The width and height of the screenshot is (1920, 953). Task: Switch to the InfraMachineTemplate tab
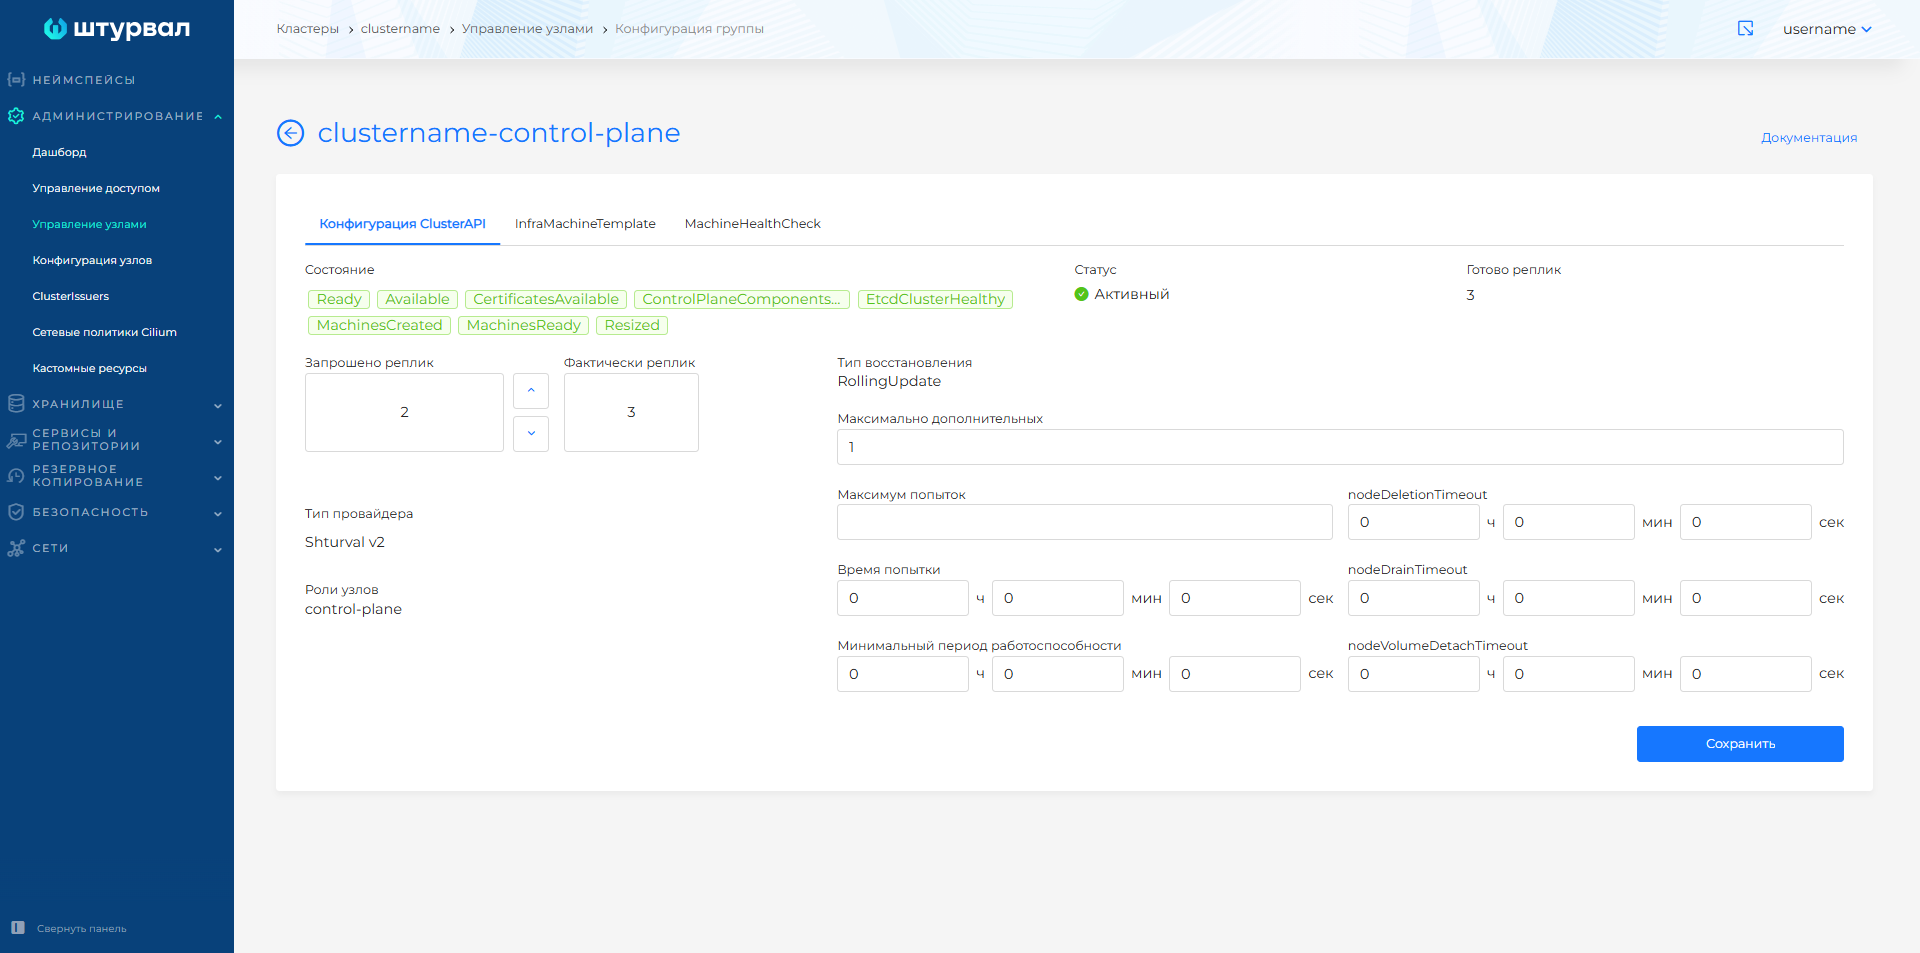(585, 224)
